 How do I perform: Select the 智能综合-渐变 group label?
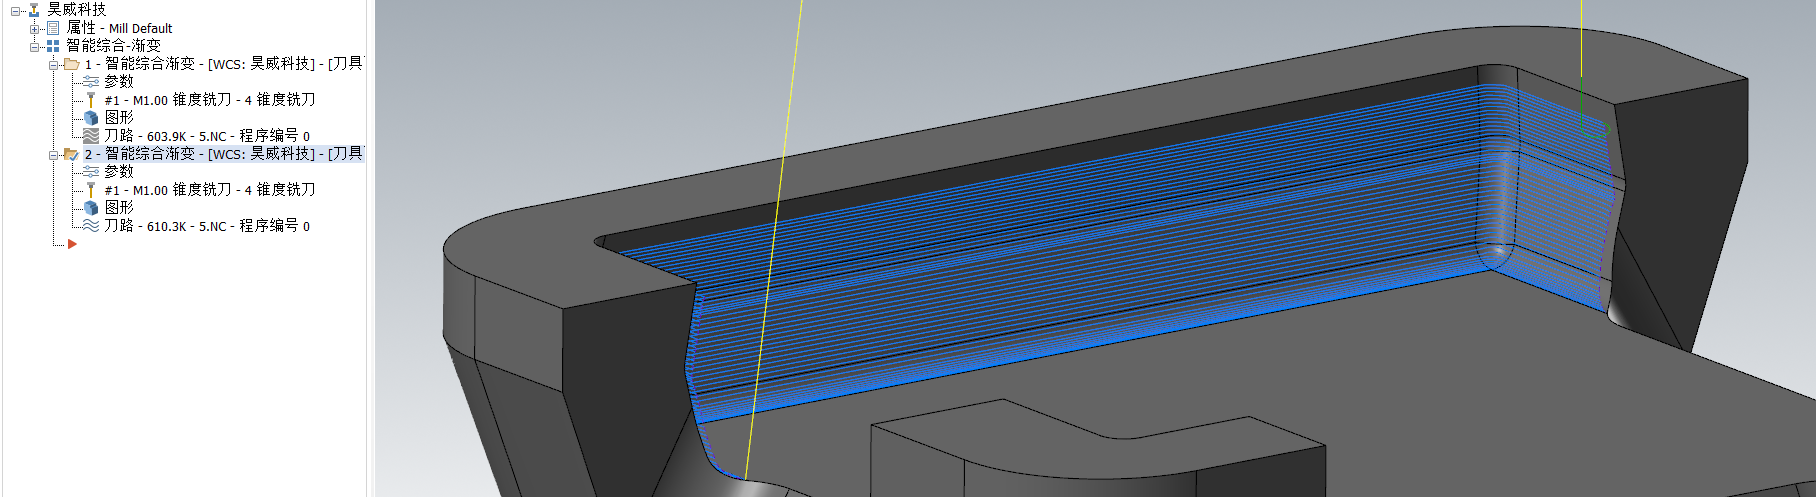113,46
